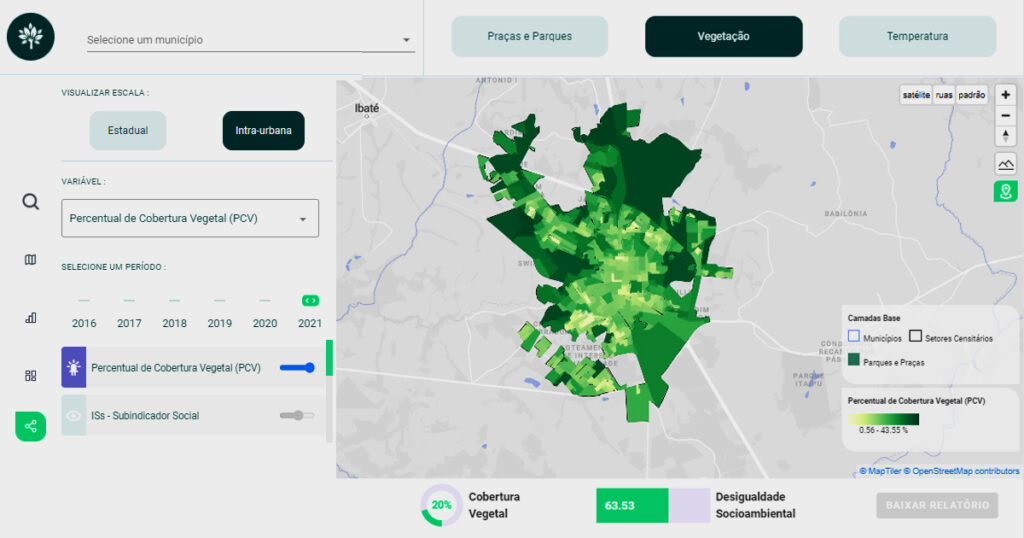Click the Baixar Relatório button
Image resolution: width=1024 pixels, height=538 pixels.
pos(937,505)
